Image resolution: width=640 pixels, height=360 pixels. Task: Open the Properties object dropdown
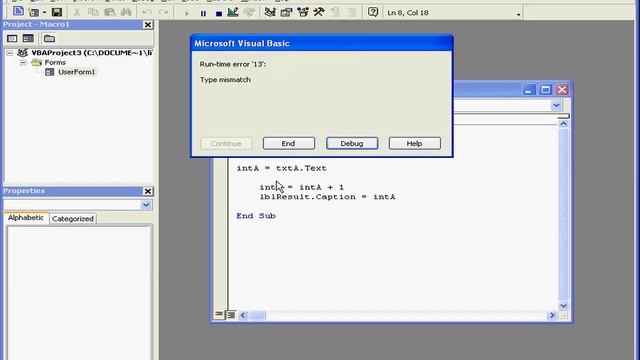coord(146,205)
